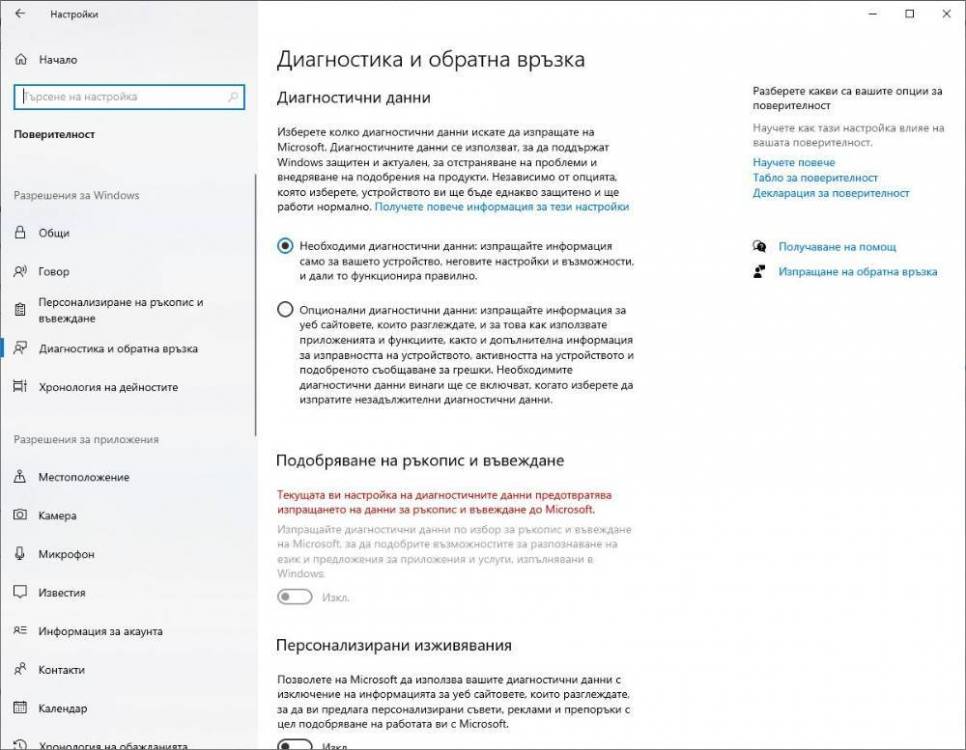Maximize the Settings window

tap(909, 14)
